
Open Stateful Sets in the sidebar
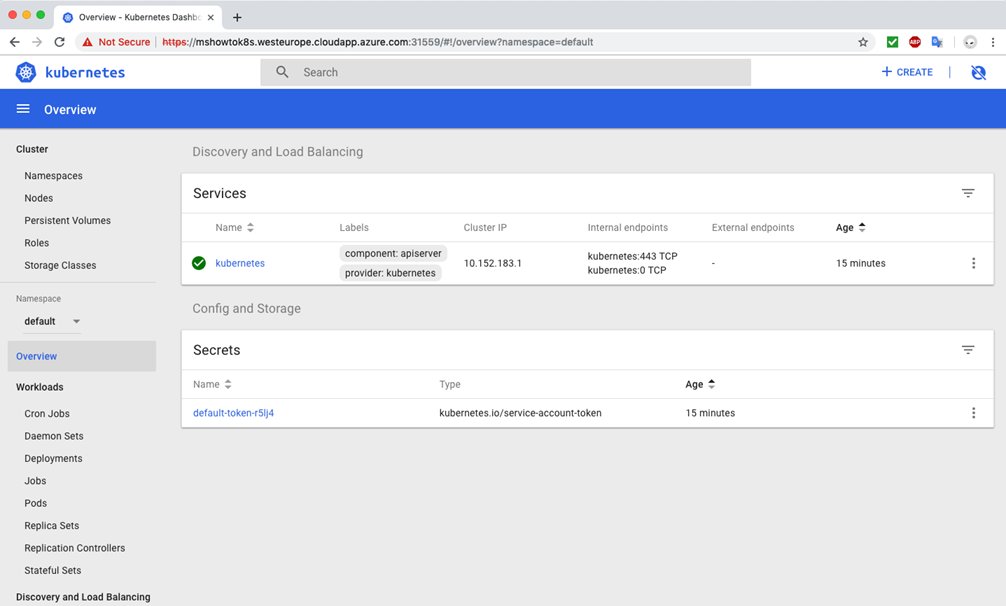point(53,571)
